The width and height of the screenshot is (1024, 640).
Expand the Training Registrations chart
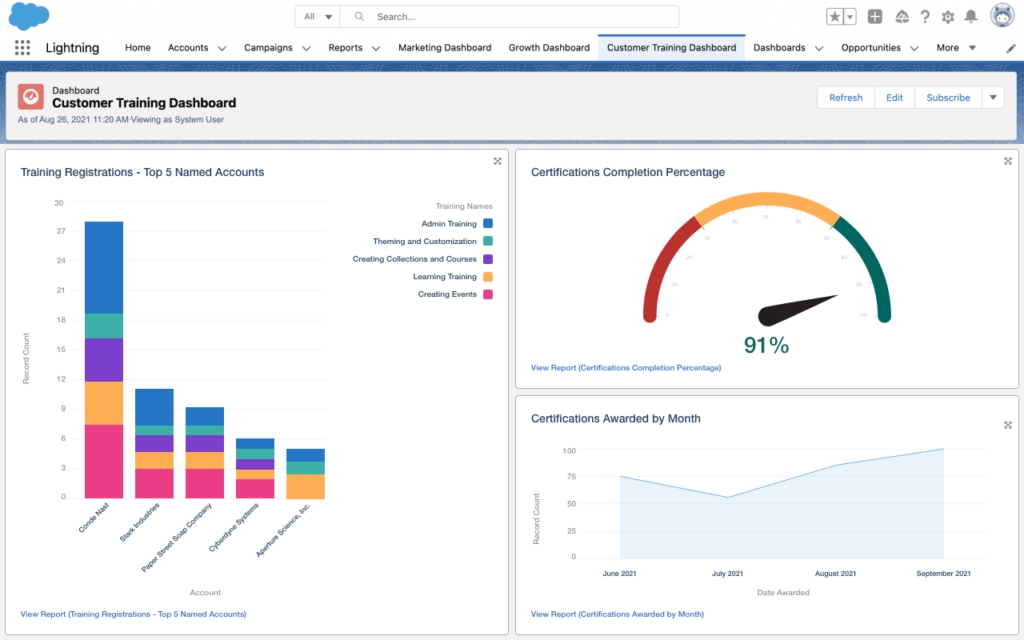(x=498, y=161)
